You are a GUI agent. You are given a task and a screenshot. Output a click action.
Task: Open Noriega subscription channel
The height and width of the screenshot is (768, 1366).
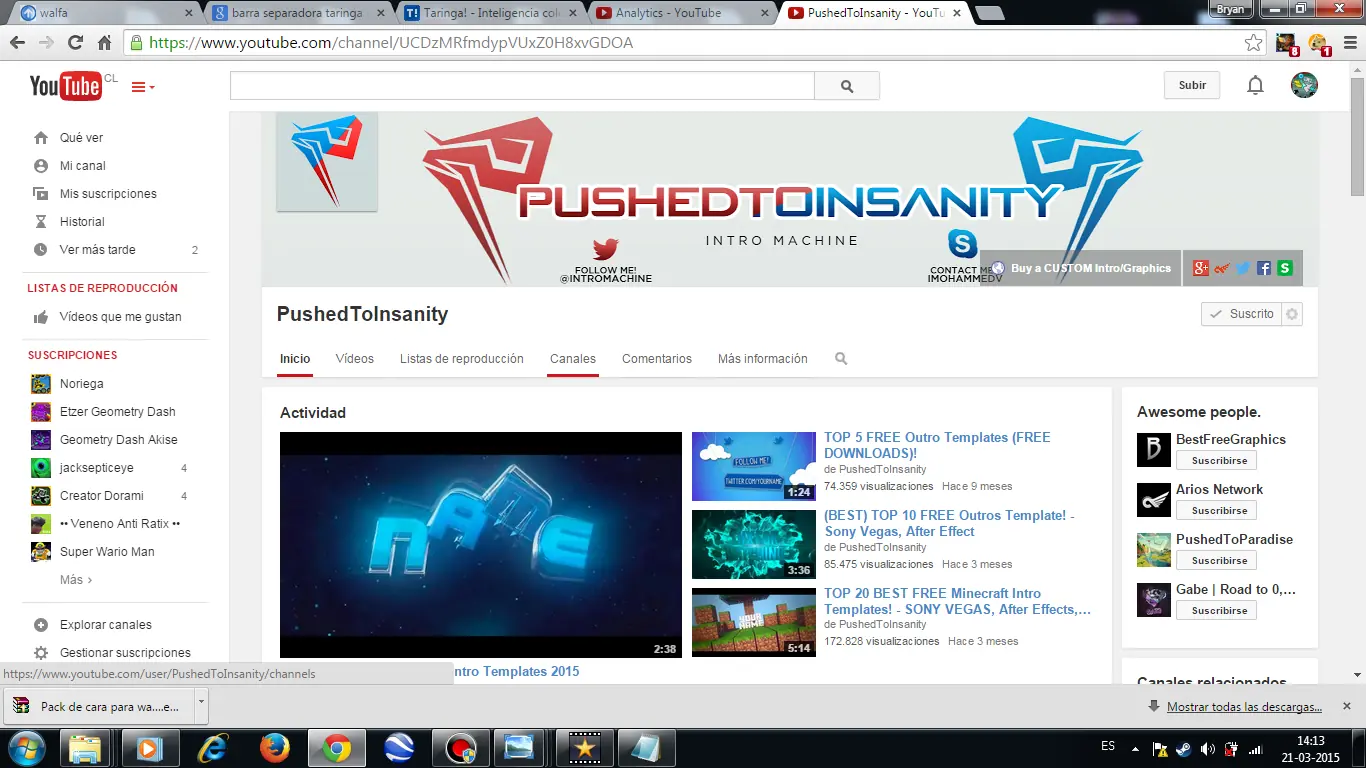point(80,384)
